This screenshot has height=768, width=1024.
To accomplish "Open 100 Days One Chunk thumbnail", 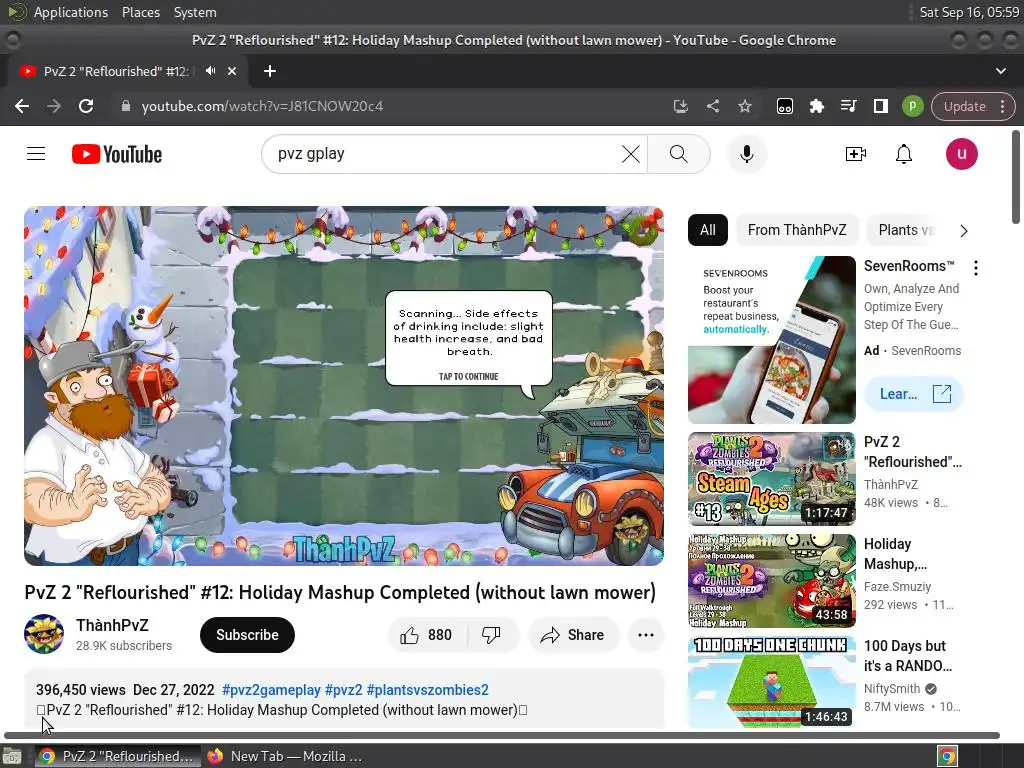I will [x=771, y=682].
